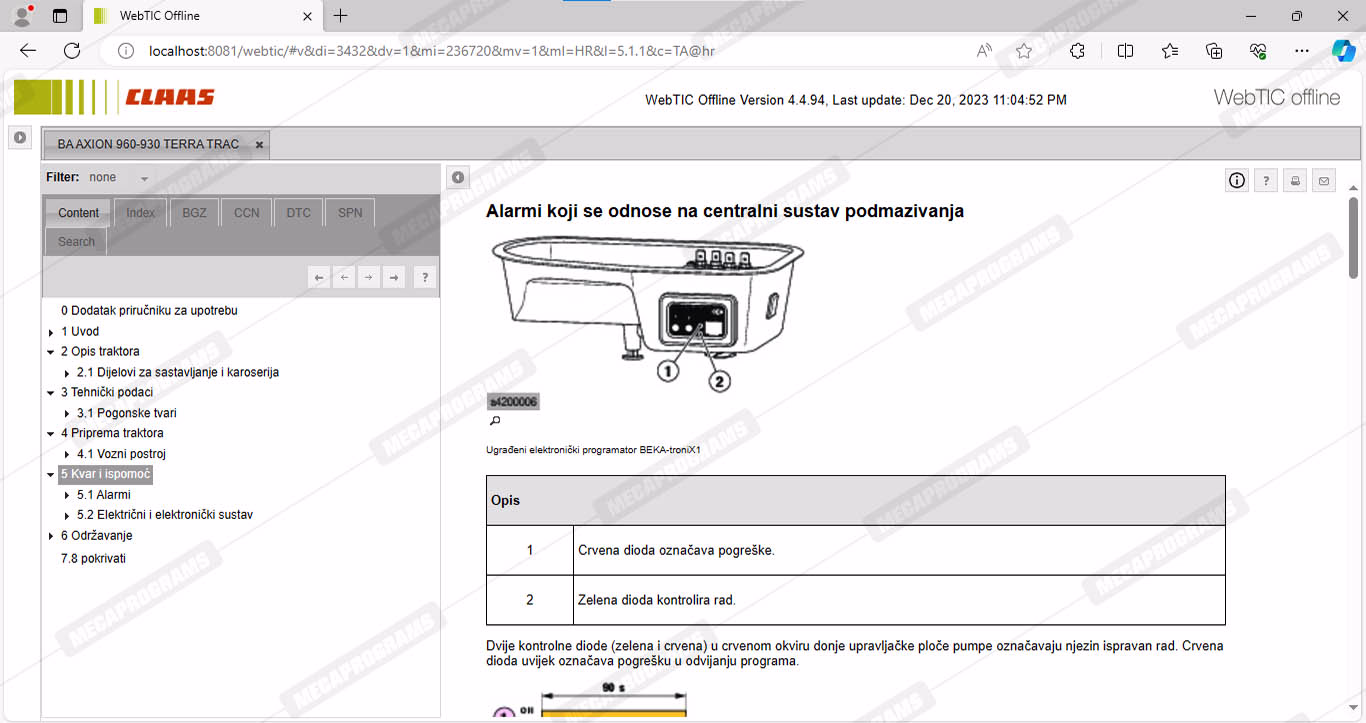Image resolution: width=1366 pixels, height=723 pixels.
Task: Click magnifier icon below pump illustration
Action: click(x=494, y=421)
